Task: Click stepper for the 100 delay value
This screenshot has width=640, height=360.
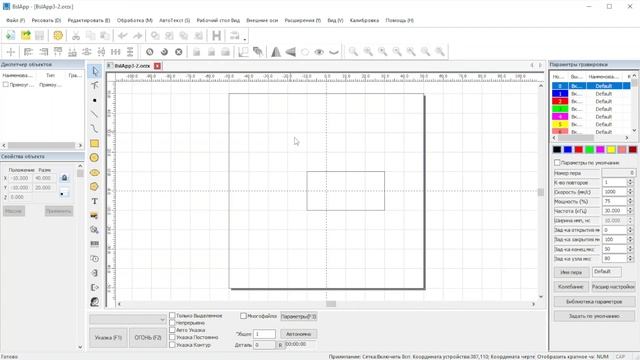Action: (x=630, y=240)
